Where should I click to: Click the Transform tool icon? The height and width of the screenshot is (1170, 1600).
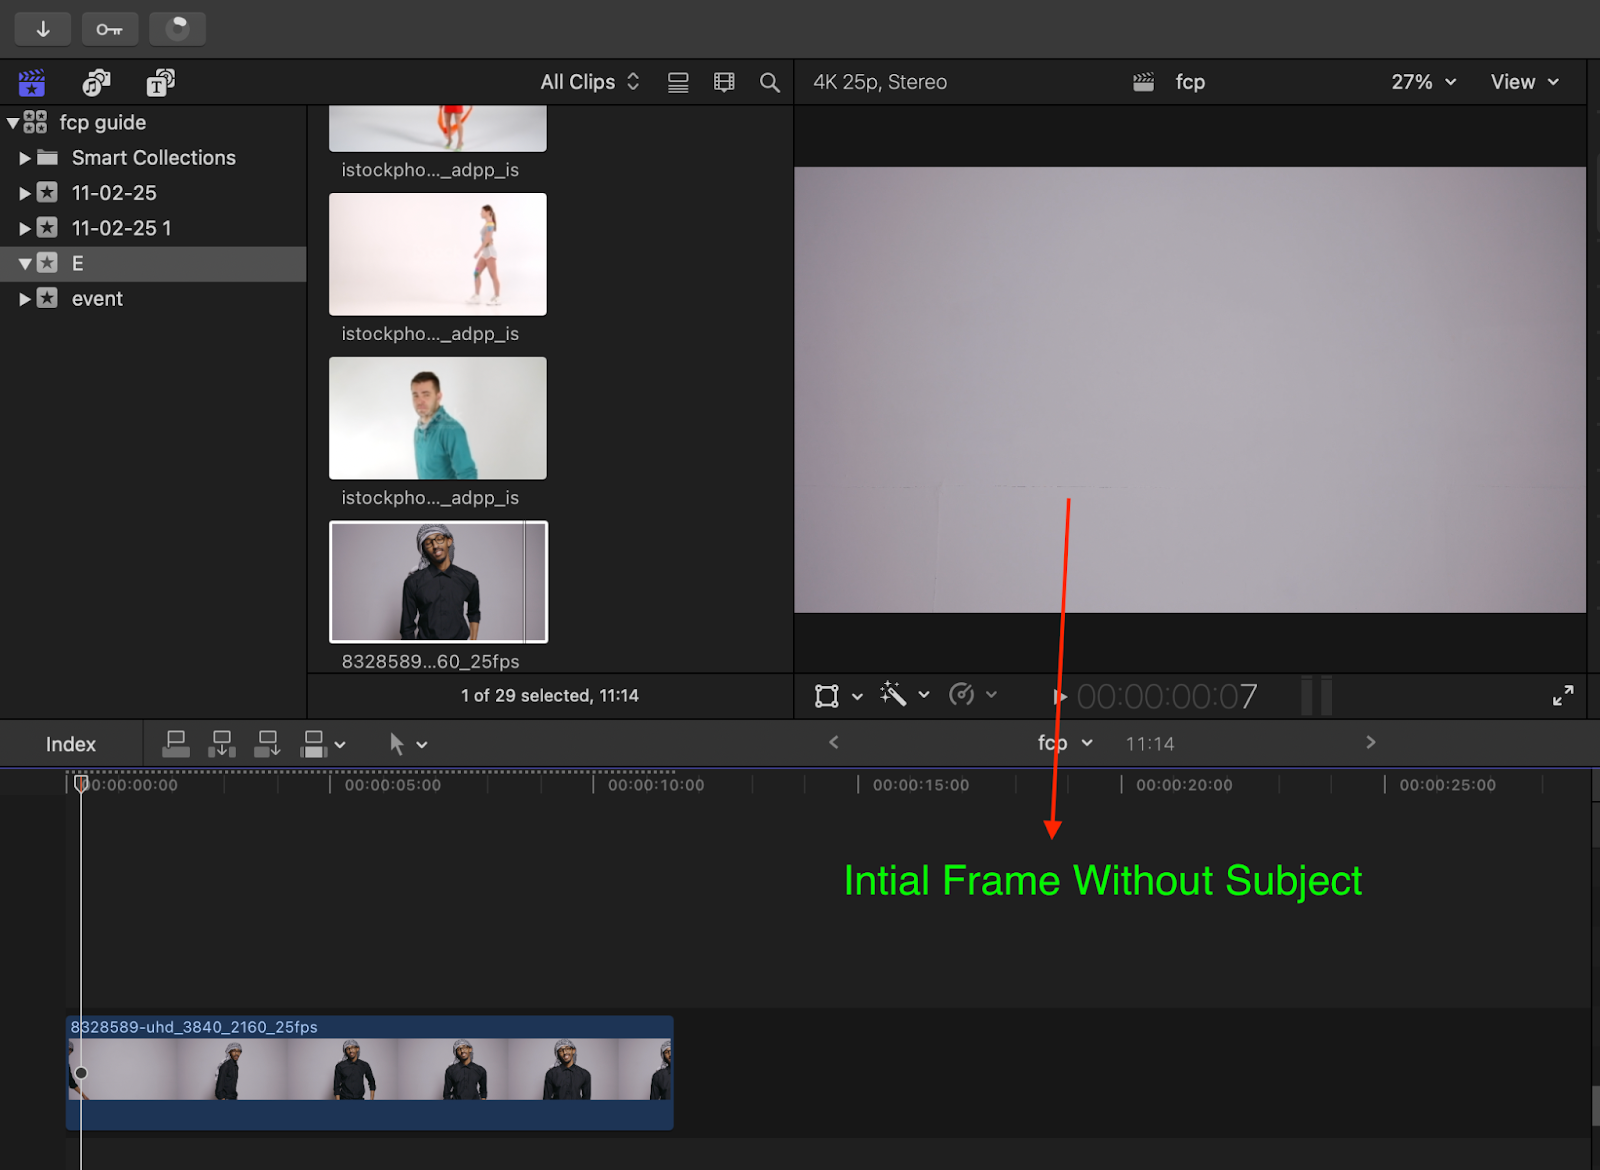tap(826, 696)
